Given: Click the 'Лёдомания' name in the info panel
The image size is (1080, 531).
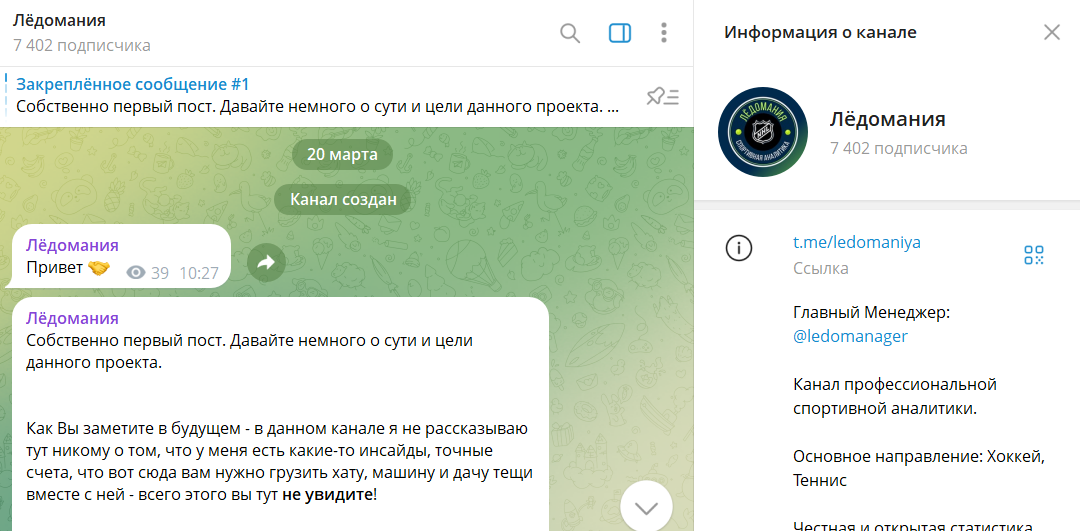Looking at the screenshot, I should point(887,119).
